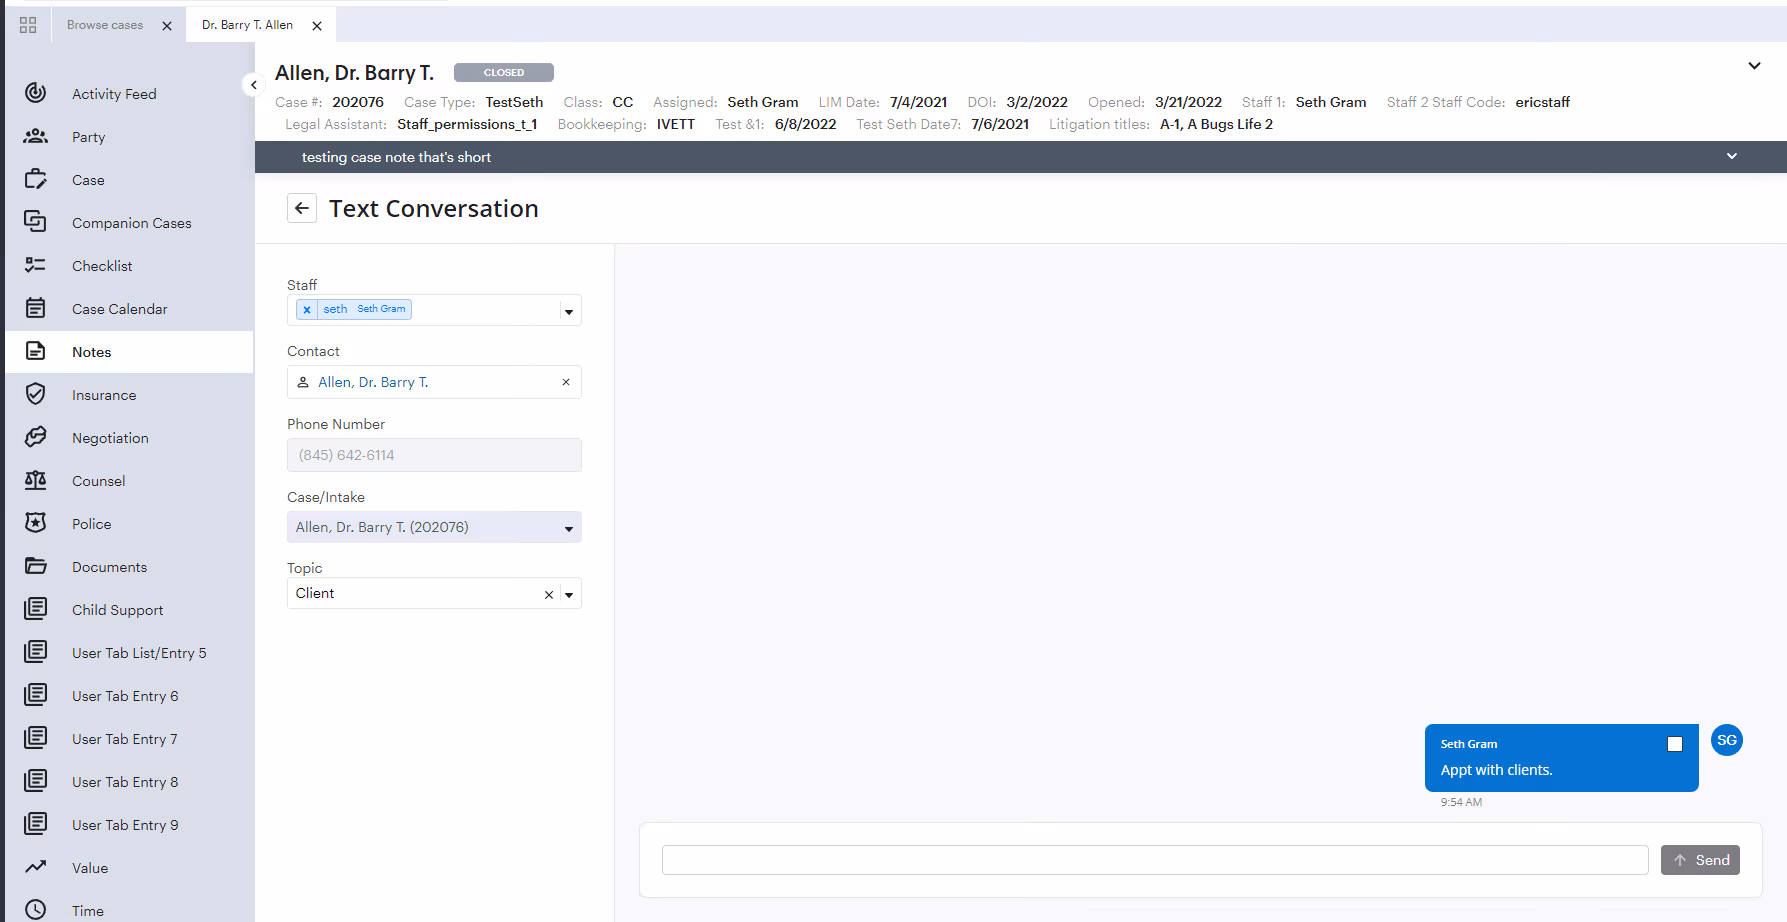Tick the checkbox on Seth Gram's message

(1675, 744)
